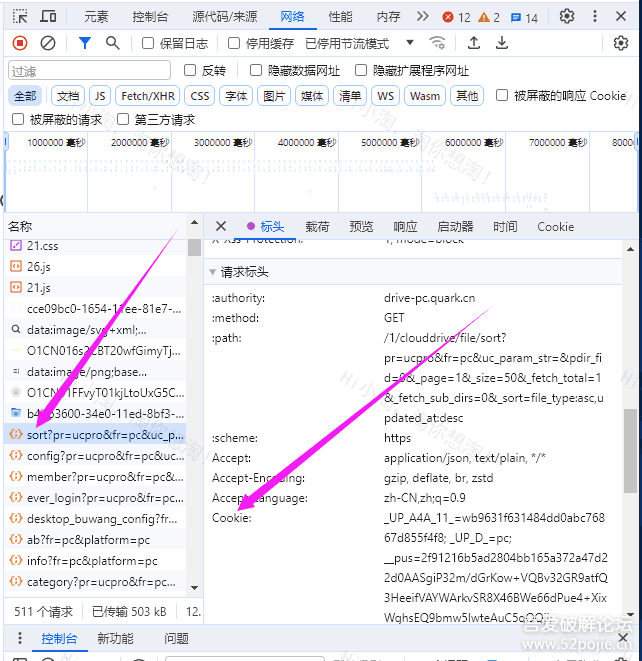Screen dimensions: 642x661
Task: Activate the element inspector picker icon
Action: coord(20,16)
